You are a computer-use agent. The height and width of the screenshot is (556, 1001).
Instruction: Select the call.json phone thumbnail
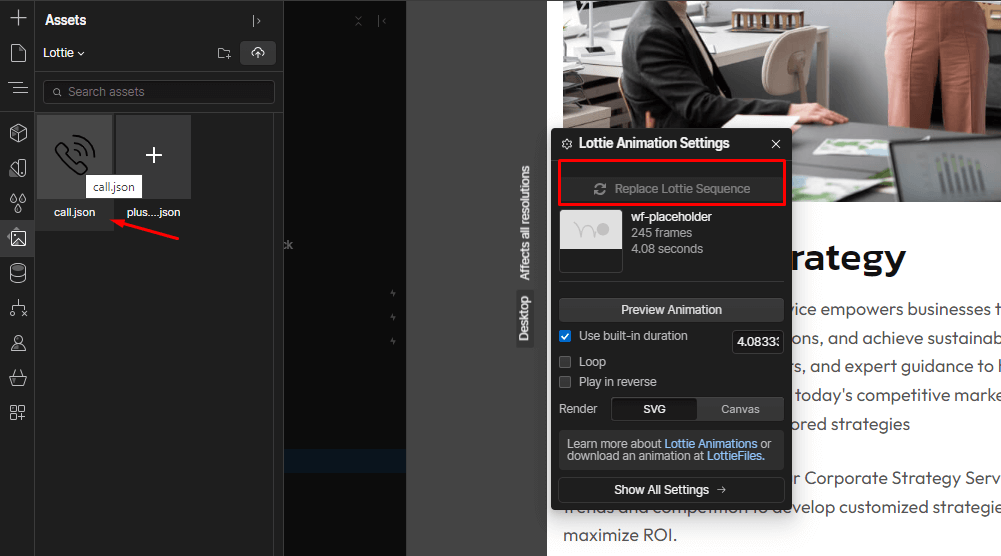coord(75,157)
